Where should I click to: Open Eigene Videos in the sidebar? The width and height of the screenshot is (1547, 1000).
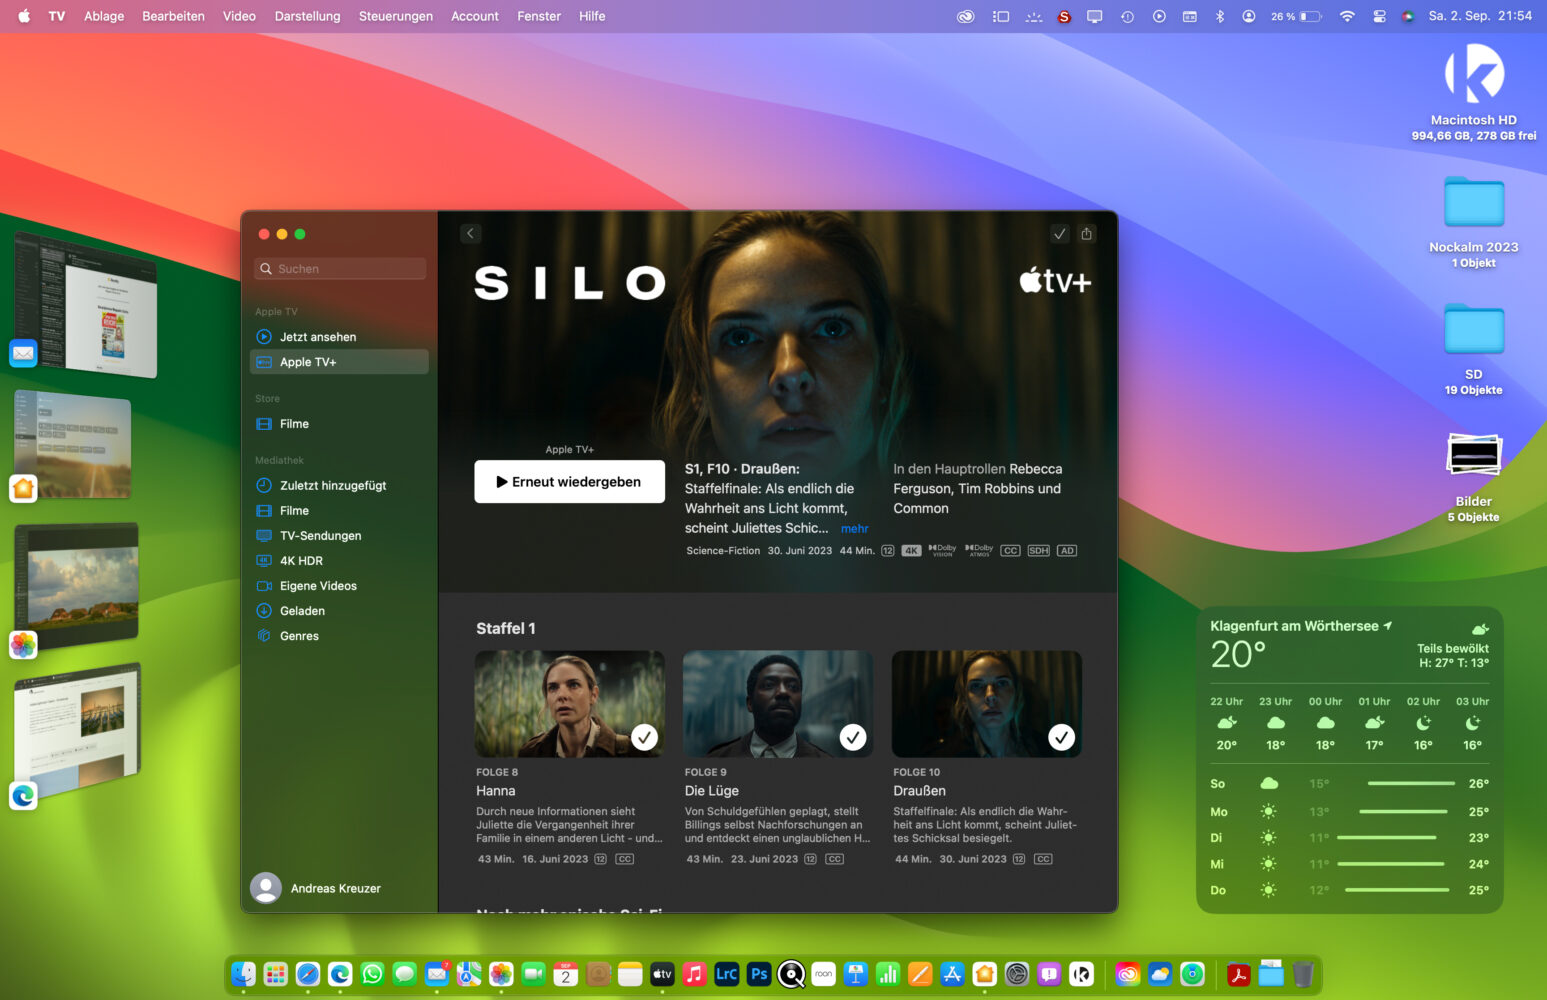point(339,586)
